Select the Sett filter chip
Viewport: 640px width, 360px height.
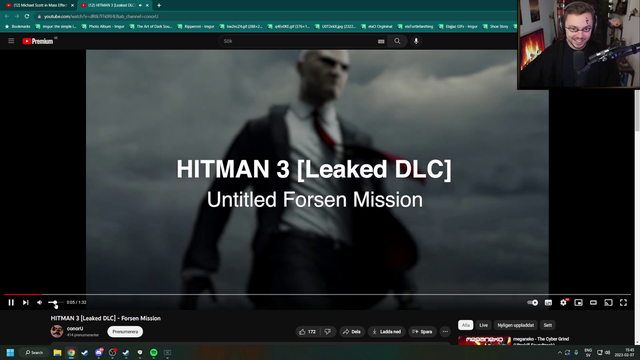click(548, 325)
